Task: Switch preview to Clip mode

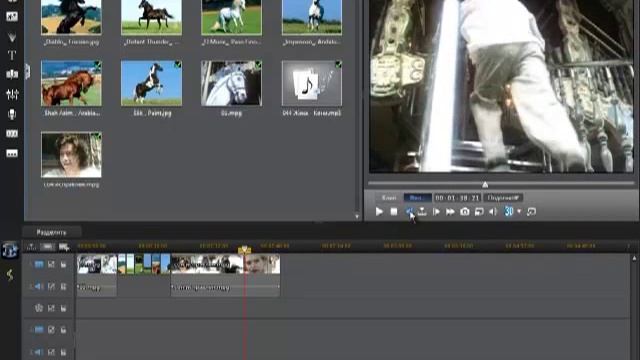Action: pos(389,198)
